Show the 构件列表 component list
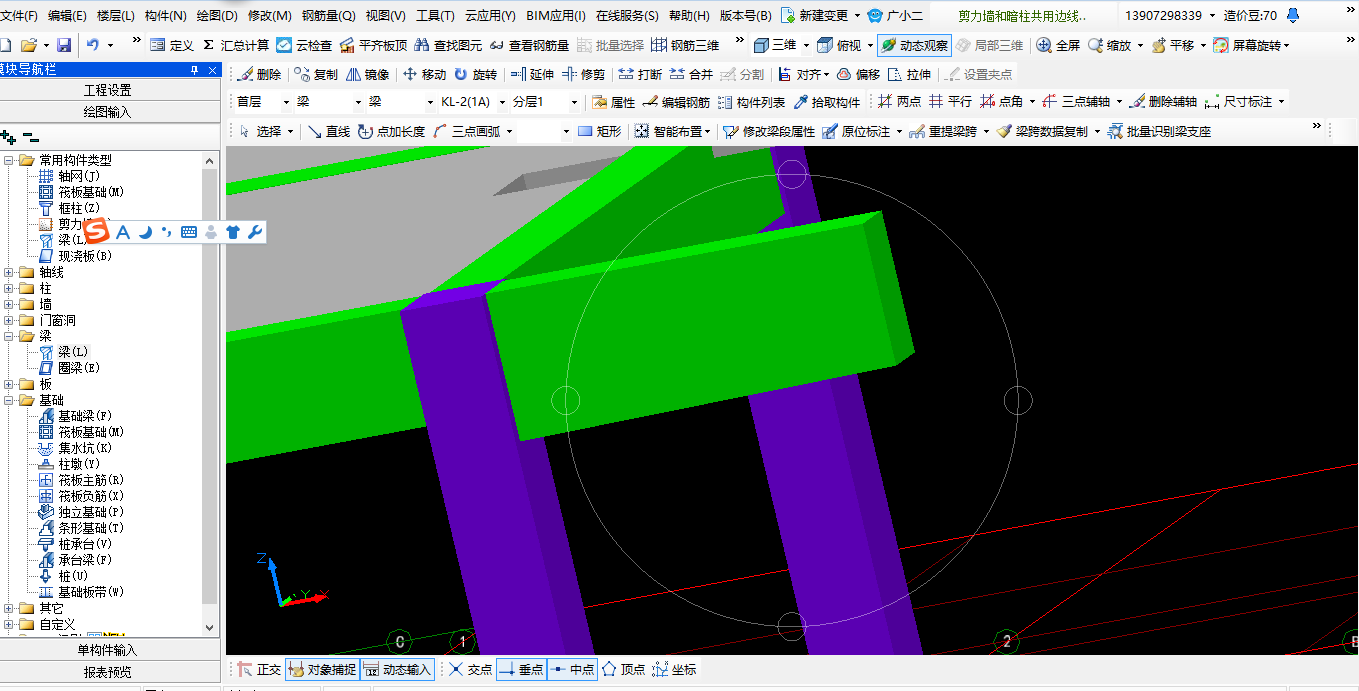The width and height of the screenshot is (1359, 691). [751, 102]
